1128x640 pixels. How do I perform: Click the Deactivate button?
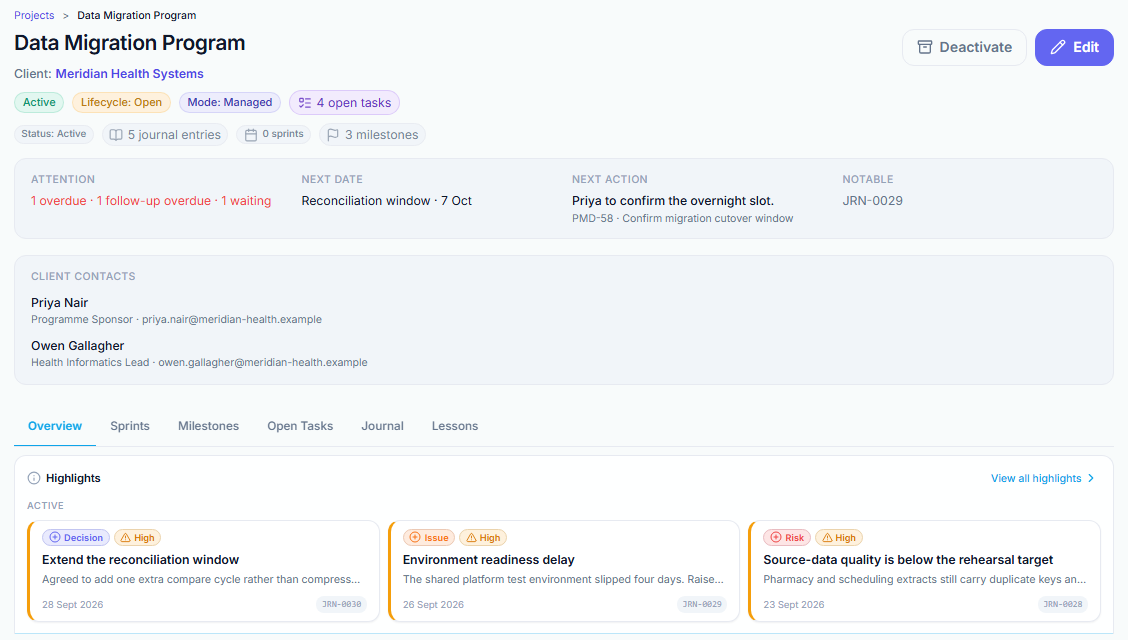coord(964,47)
